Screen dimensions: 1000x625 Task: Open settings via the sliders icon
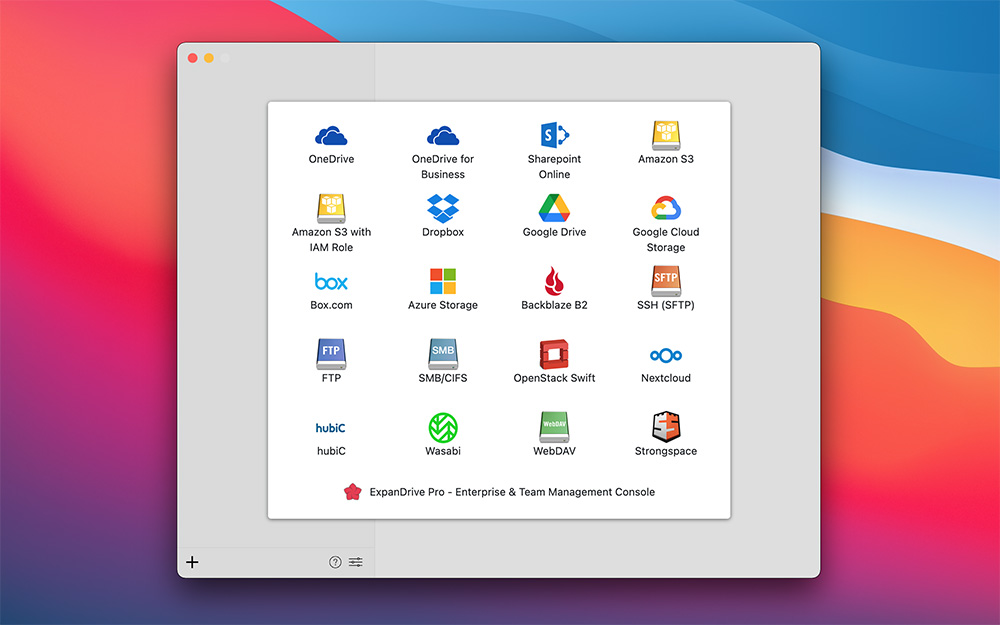[x=355, y=562]
